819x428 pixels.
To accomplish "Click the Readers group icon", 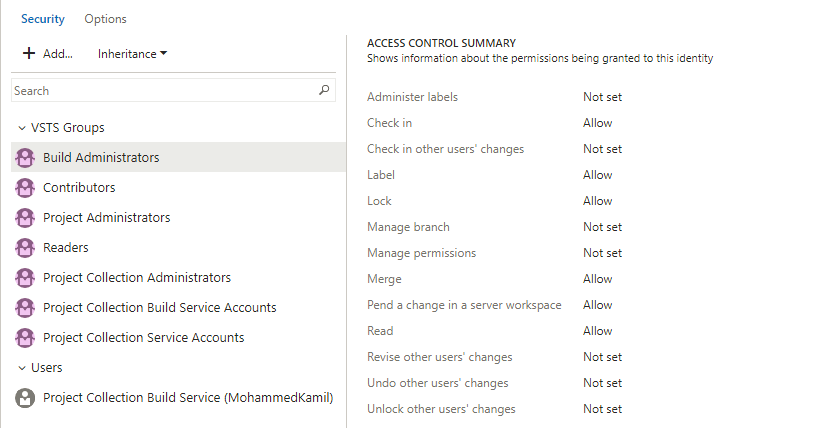I will [25, 248].
